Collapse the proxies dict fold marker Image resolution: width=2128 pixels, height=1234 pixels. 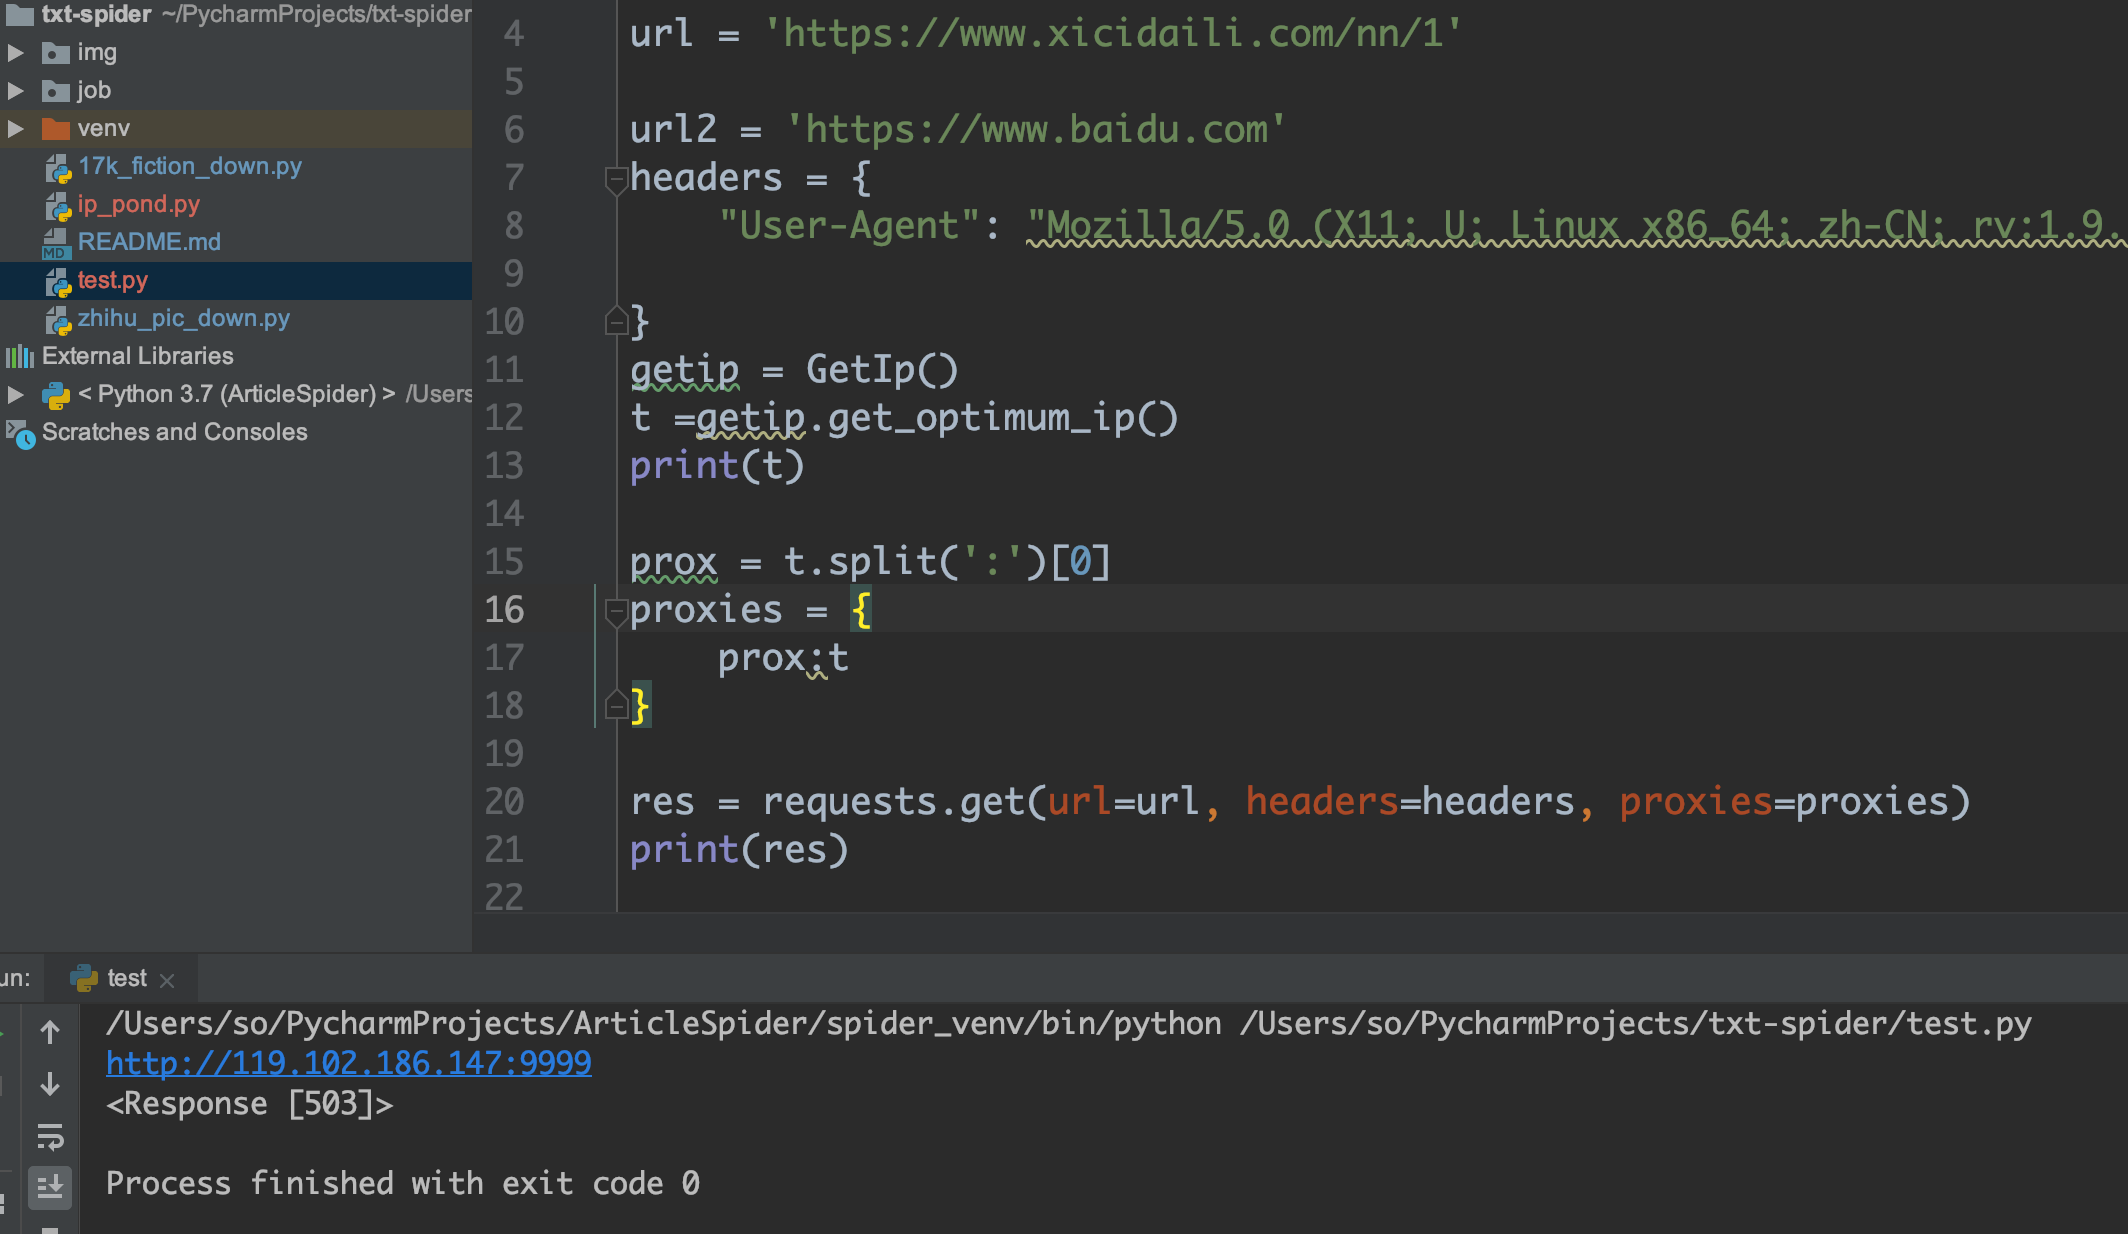[616, 611]
